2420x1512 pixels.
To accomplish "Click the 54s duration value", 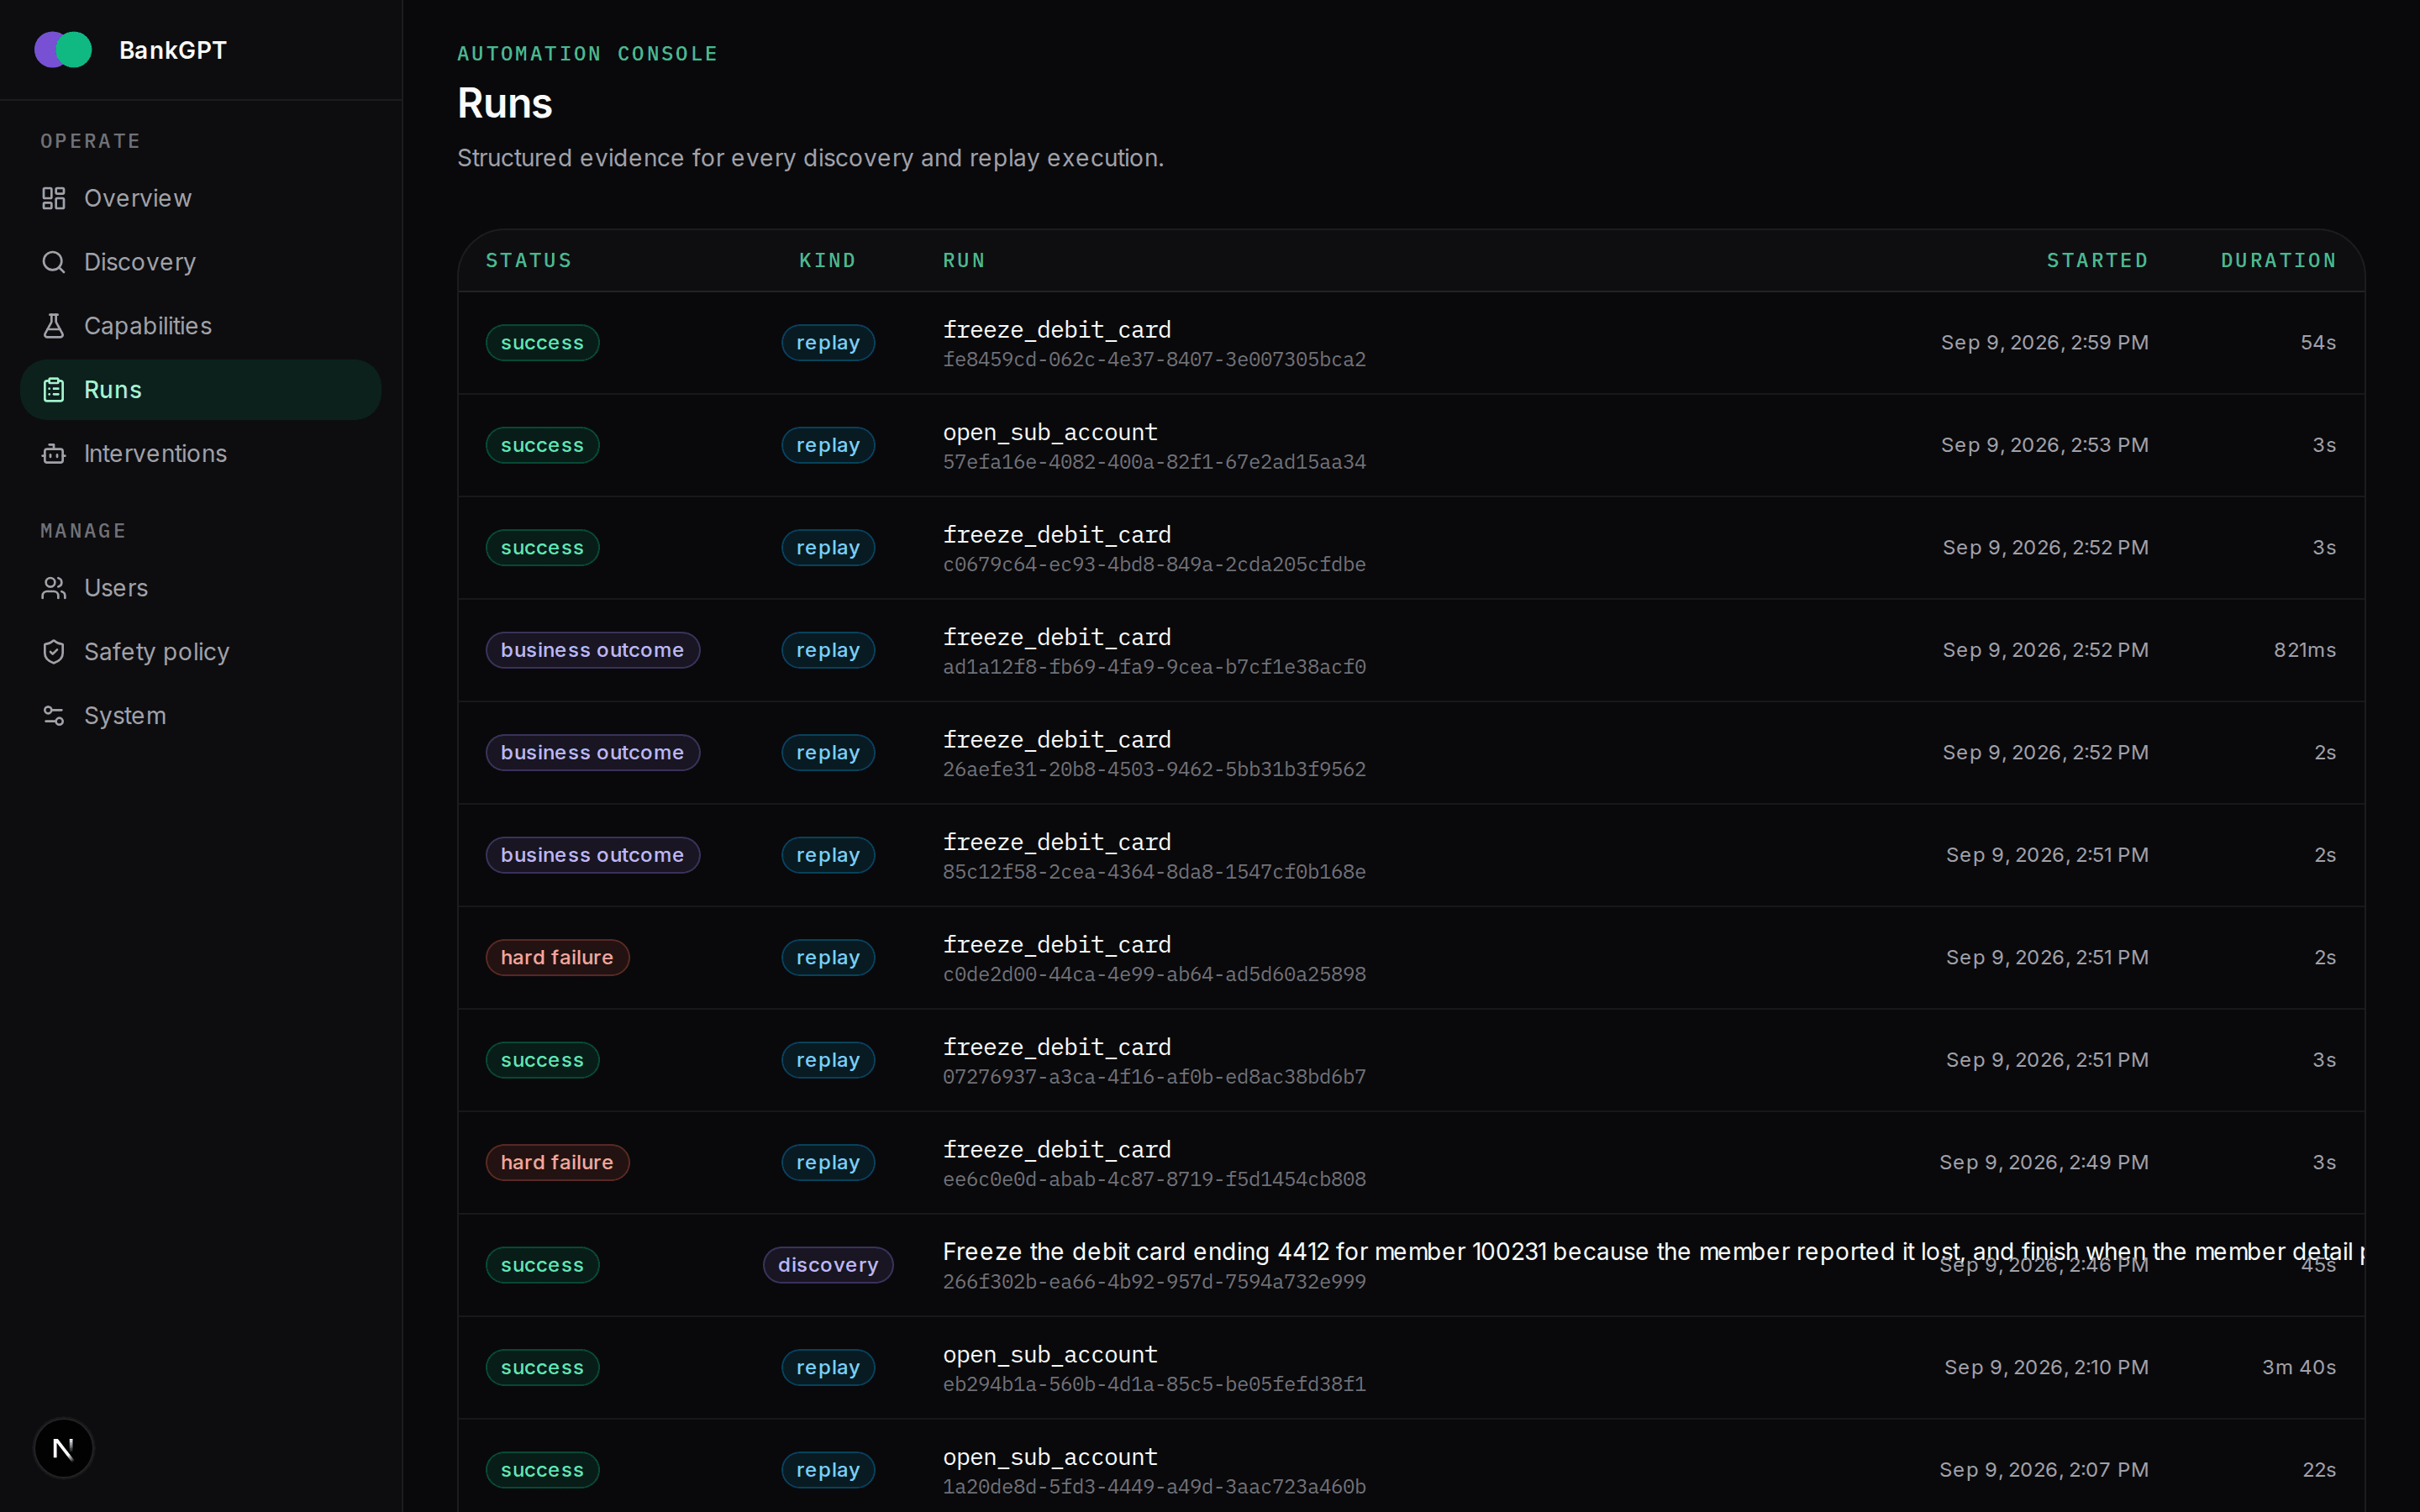I will [x=2318, y=342].
